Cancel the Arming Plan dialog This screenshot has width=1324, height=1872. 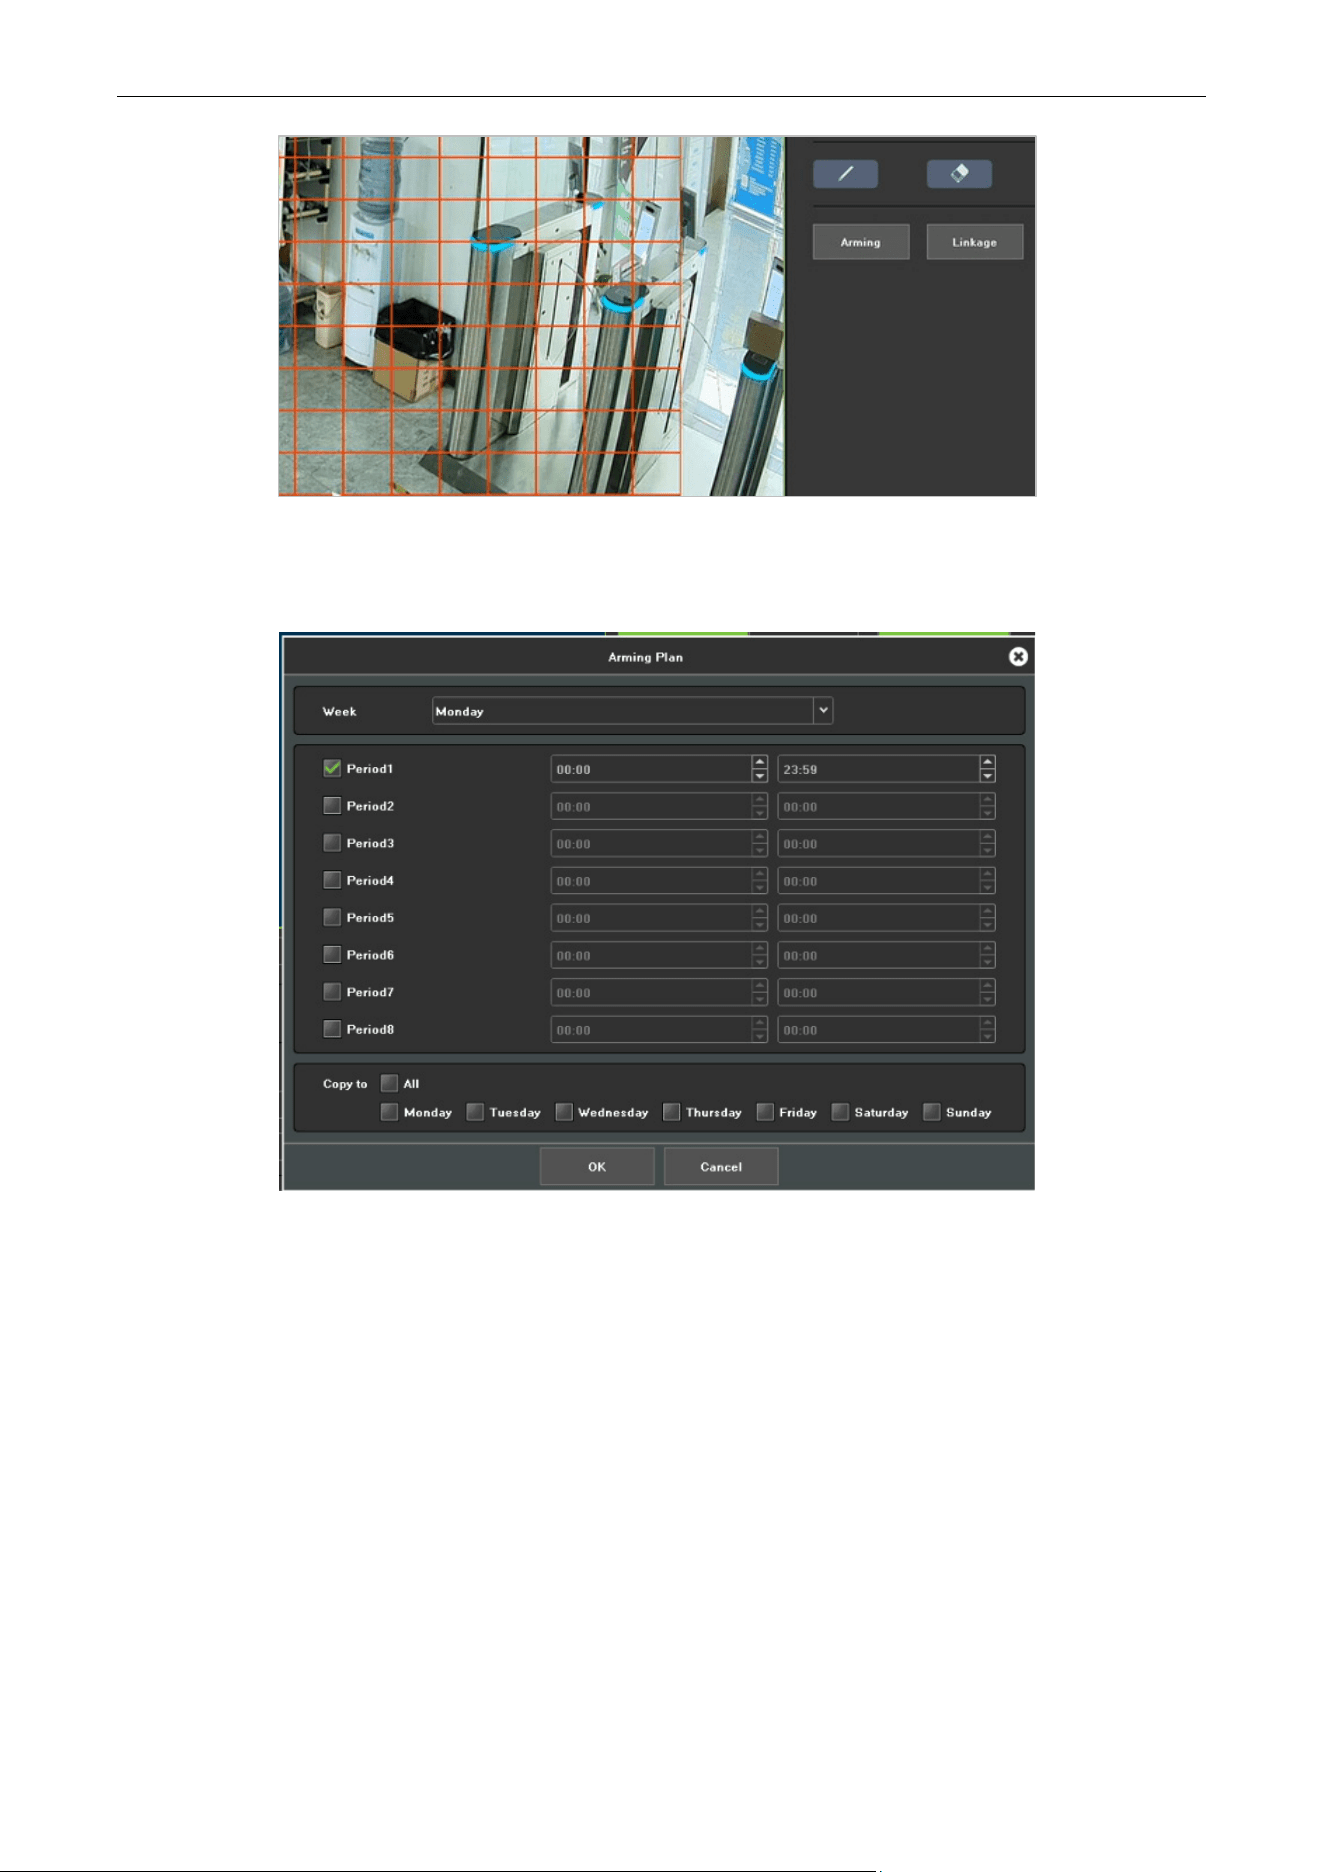click(721, 1166)
